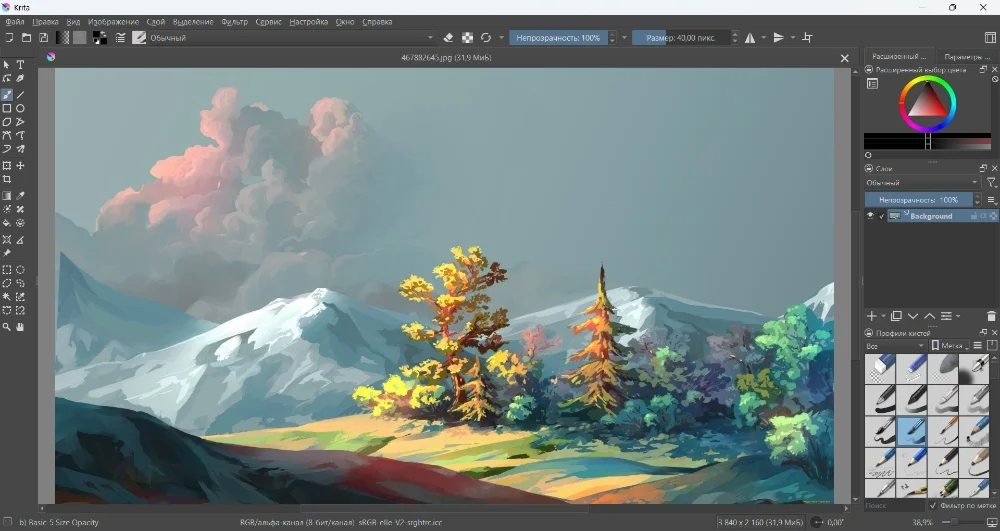The width and height of the screenshot is (1000, 531).
Task: Expand the horizontal mirror options arrow
Action: pyautogui.click(x=763, y=38)
